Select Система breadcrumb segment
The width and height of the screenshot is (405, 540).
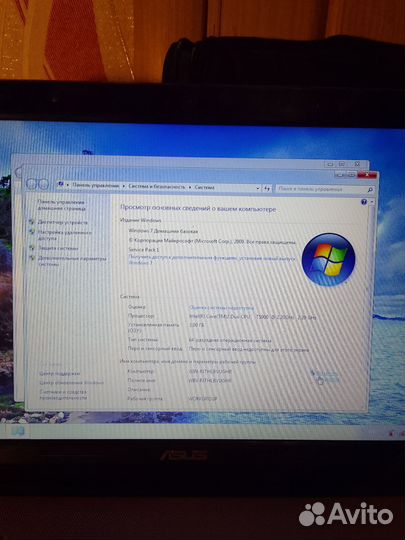point(204,187)
